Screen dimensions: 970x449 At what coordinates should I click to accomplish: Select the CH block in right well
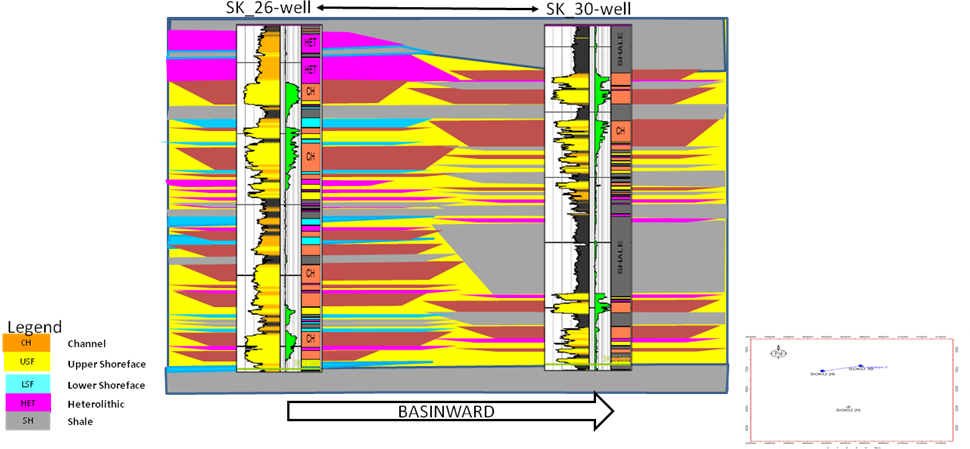coord(621,131)
